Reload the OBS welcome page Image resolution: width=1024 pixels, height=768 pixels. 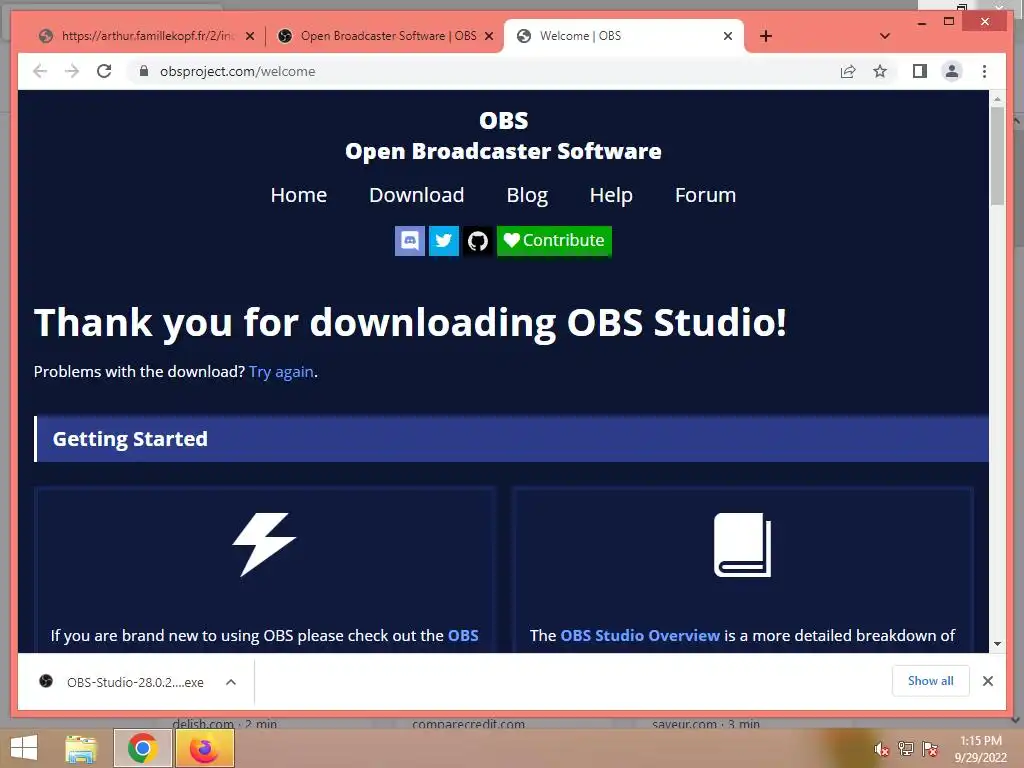(104, 71)
